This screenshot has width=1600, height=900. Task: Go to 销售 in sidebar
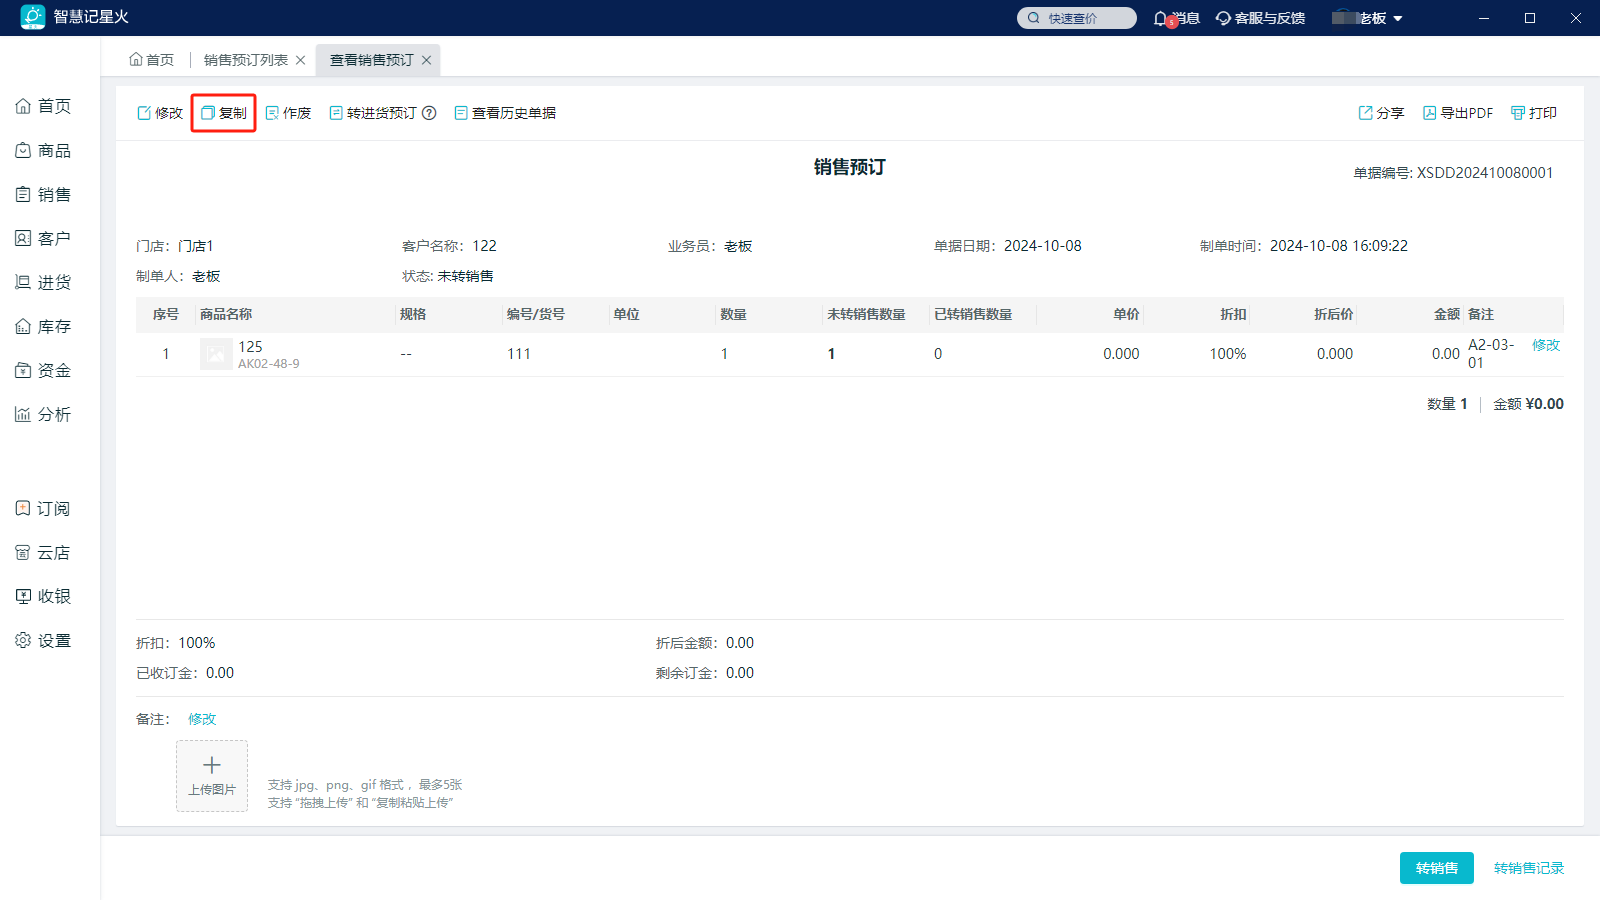click(43, 194)
